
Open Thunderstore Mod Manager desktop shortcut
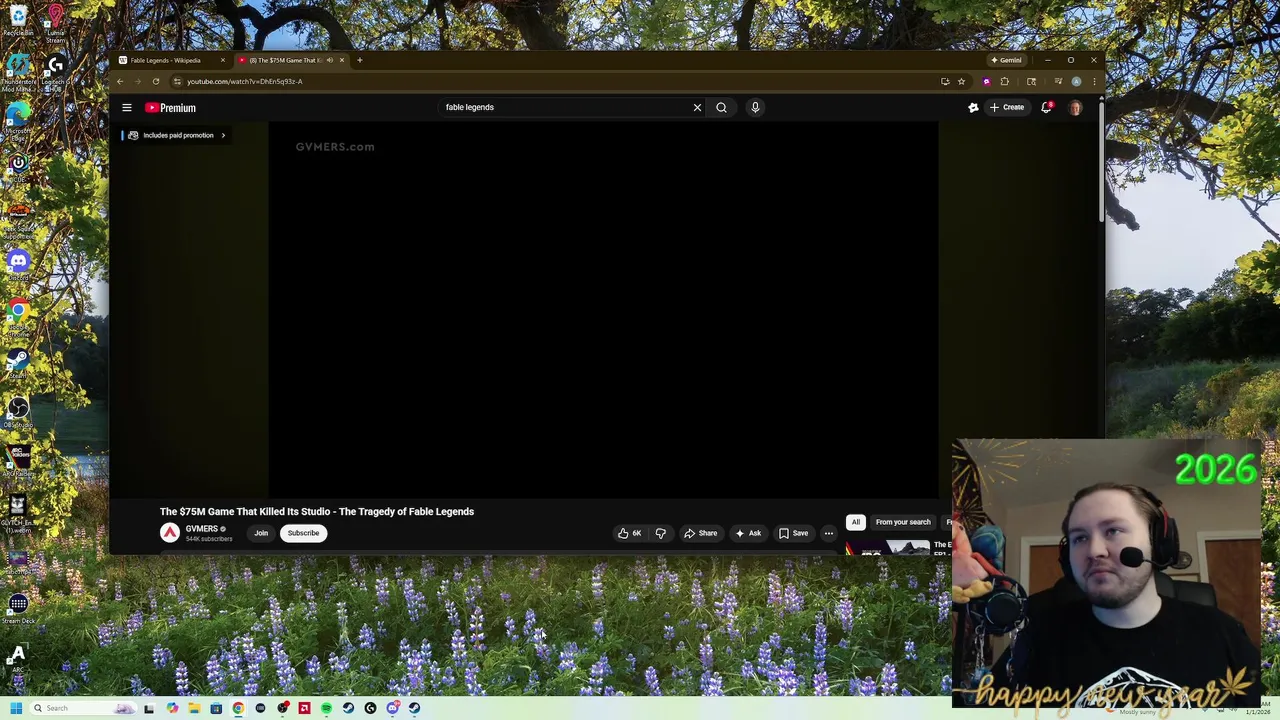18,72
